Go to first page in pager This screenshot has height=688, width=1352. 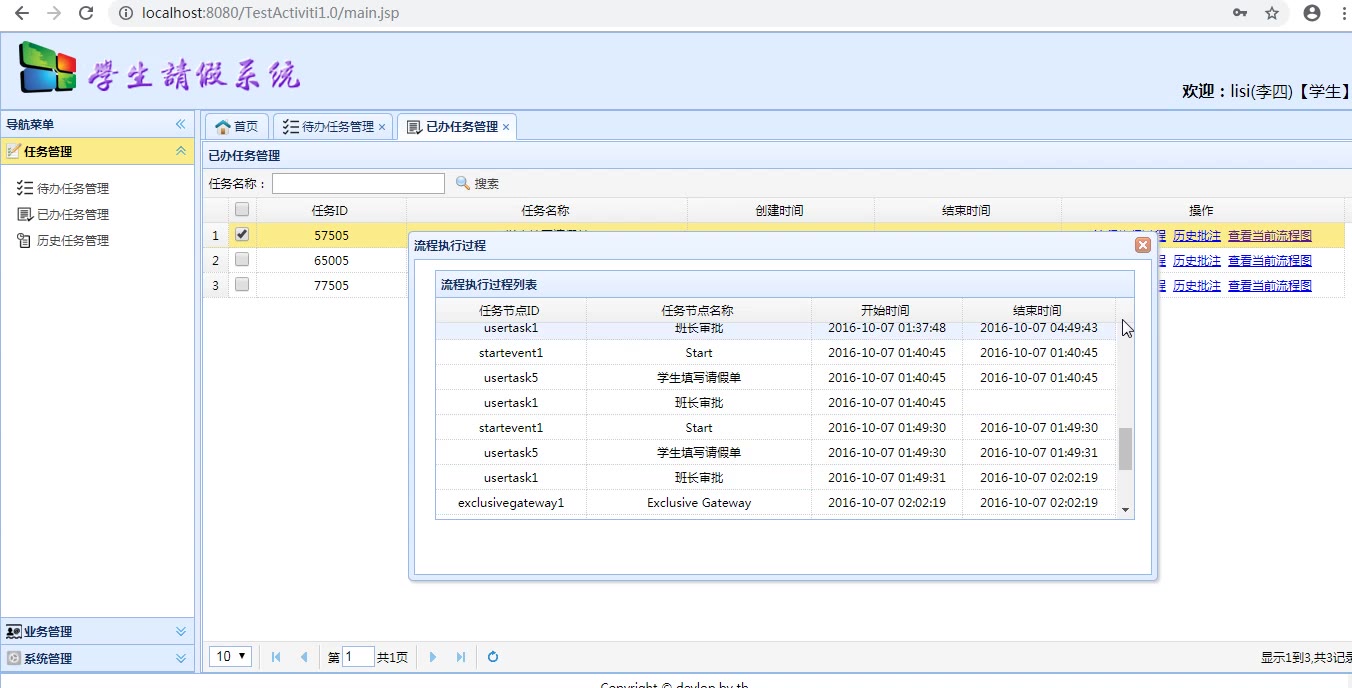(276, 657)
